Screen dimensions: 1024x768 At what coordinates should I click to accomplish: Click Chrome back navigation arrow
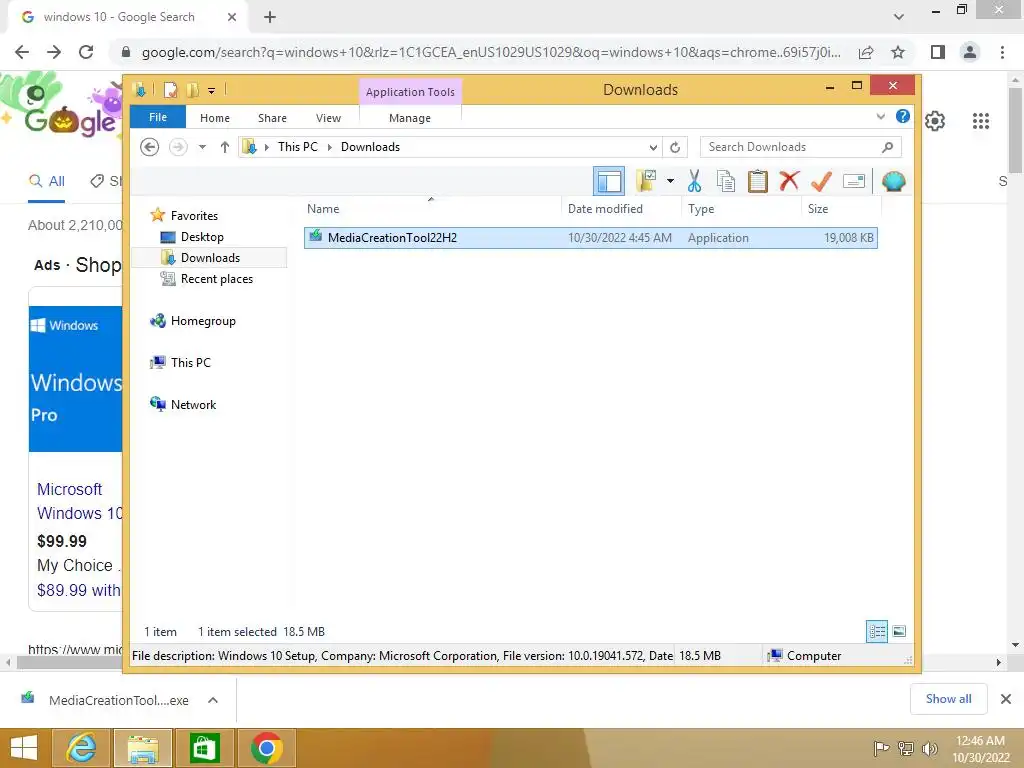pos(22,52)
